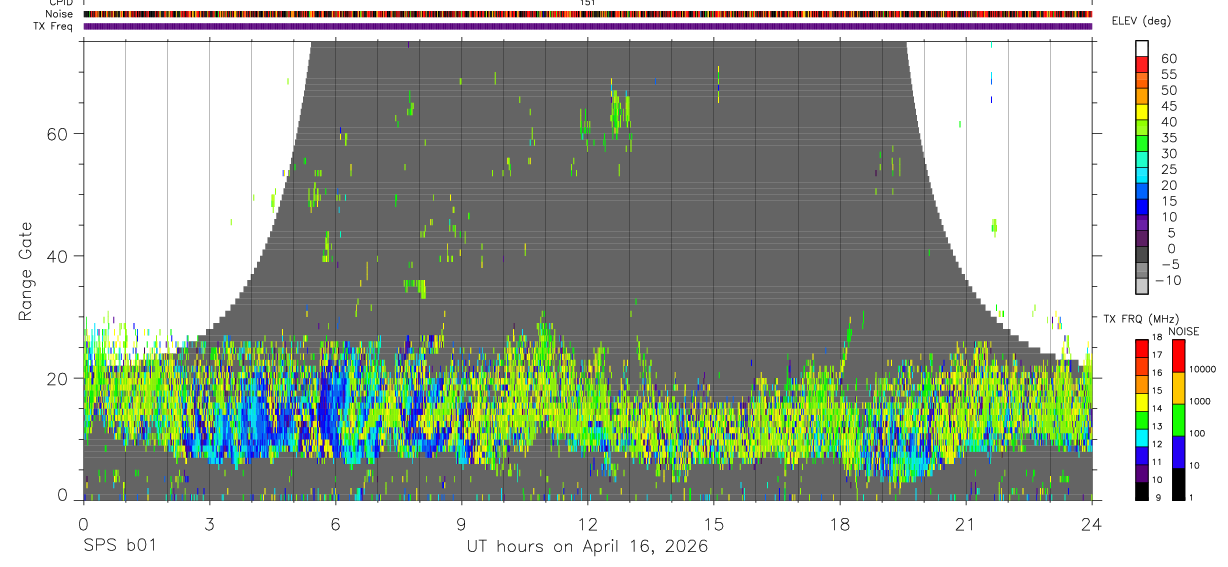Pick the black bottom segment of NOISE colorbar
The width and height of the screenshot is (1228, 567).
coord(1178,484)
